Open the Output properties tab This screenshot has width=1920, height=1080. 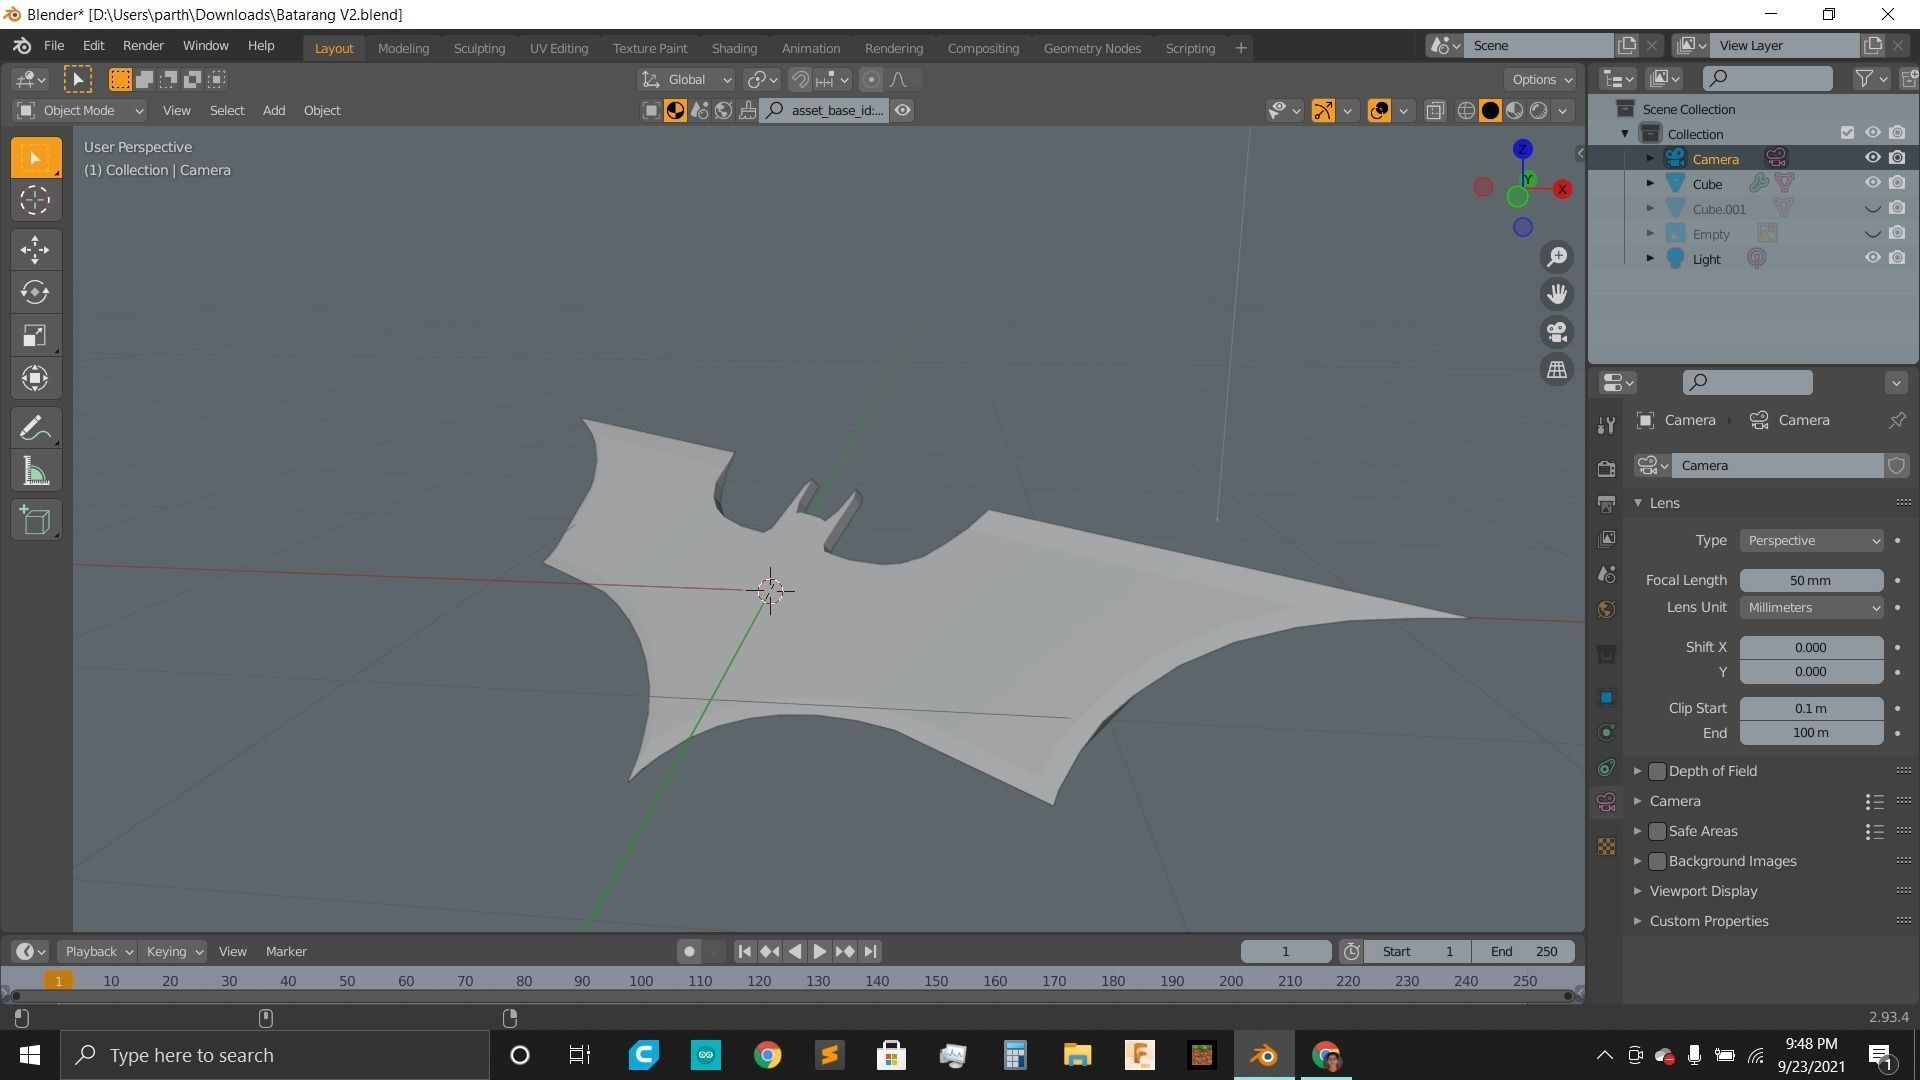click(1606, 503)
